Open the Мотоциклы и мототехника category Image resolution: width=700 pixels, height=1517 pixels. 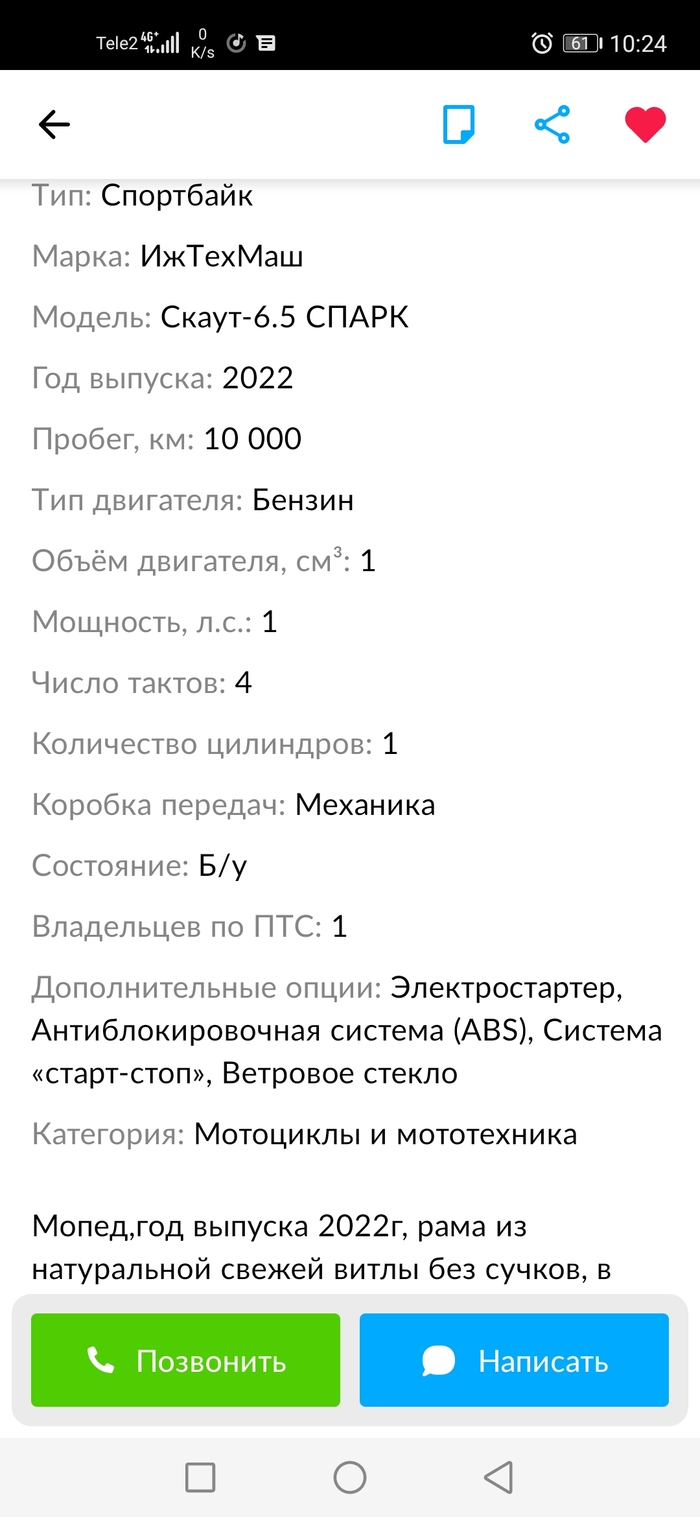[x=385, y=1135]
